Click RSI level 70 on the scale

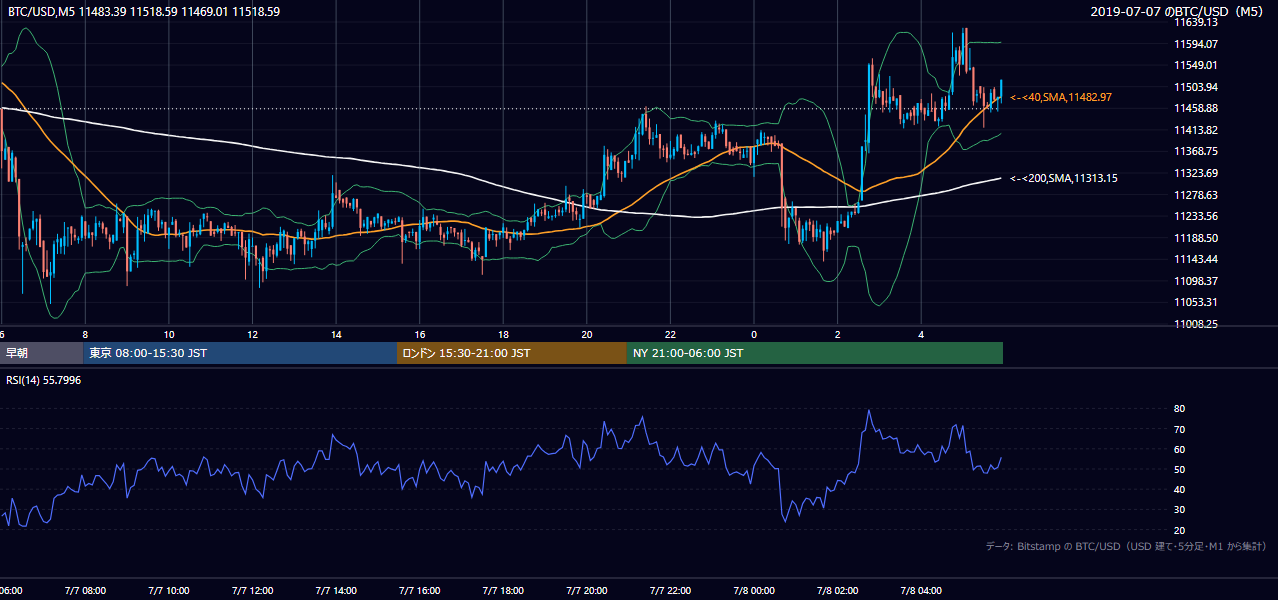1180,429
